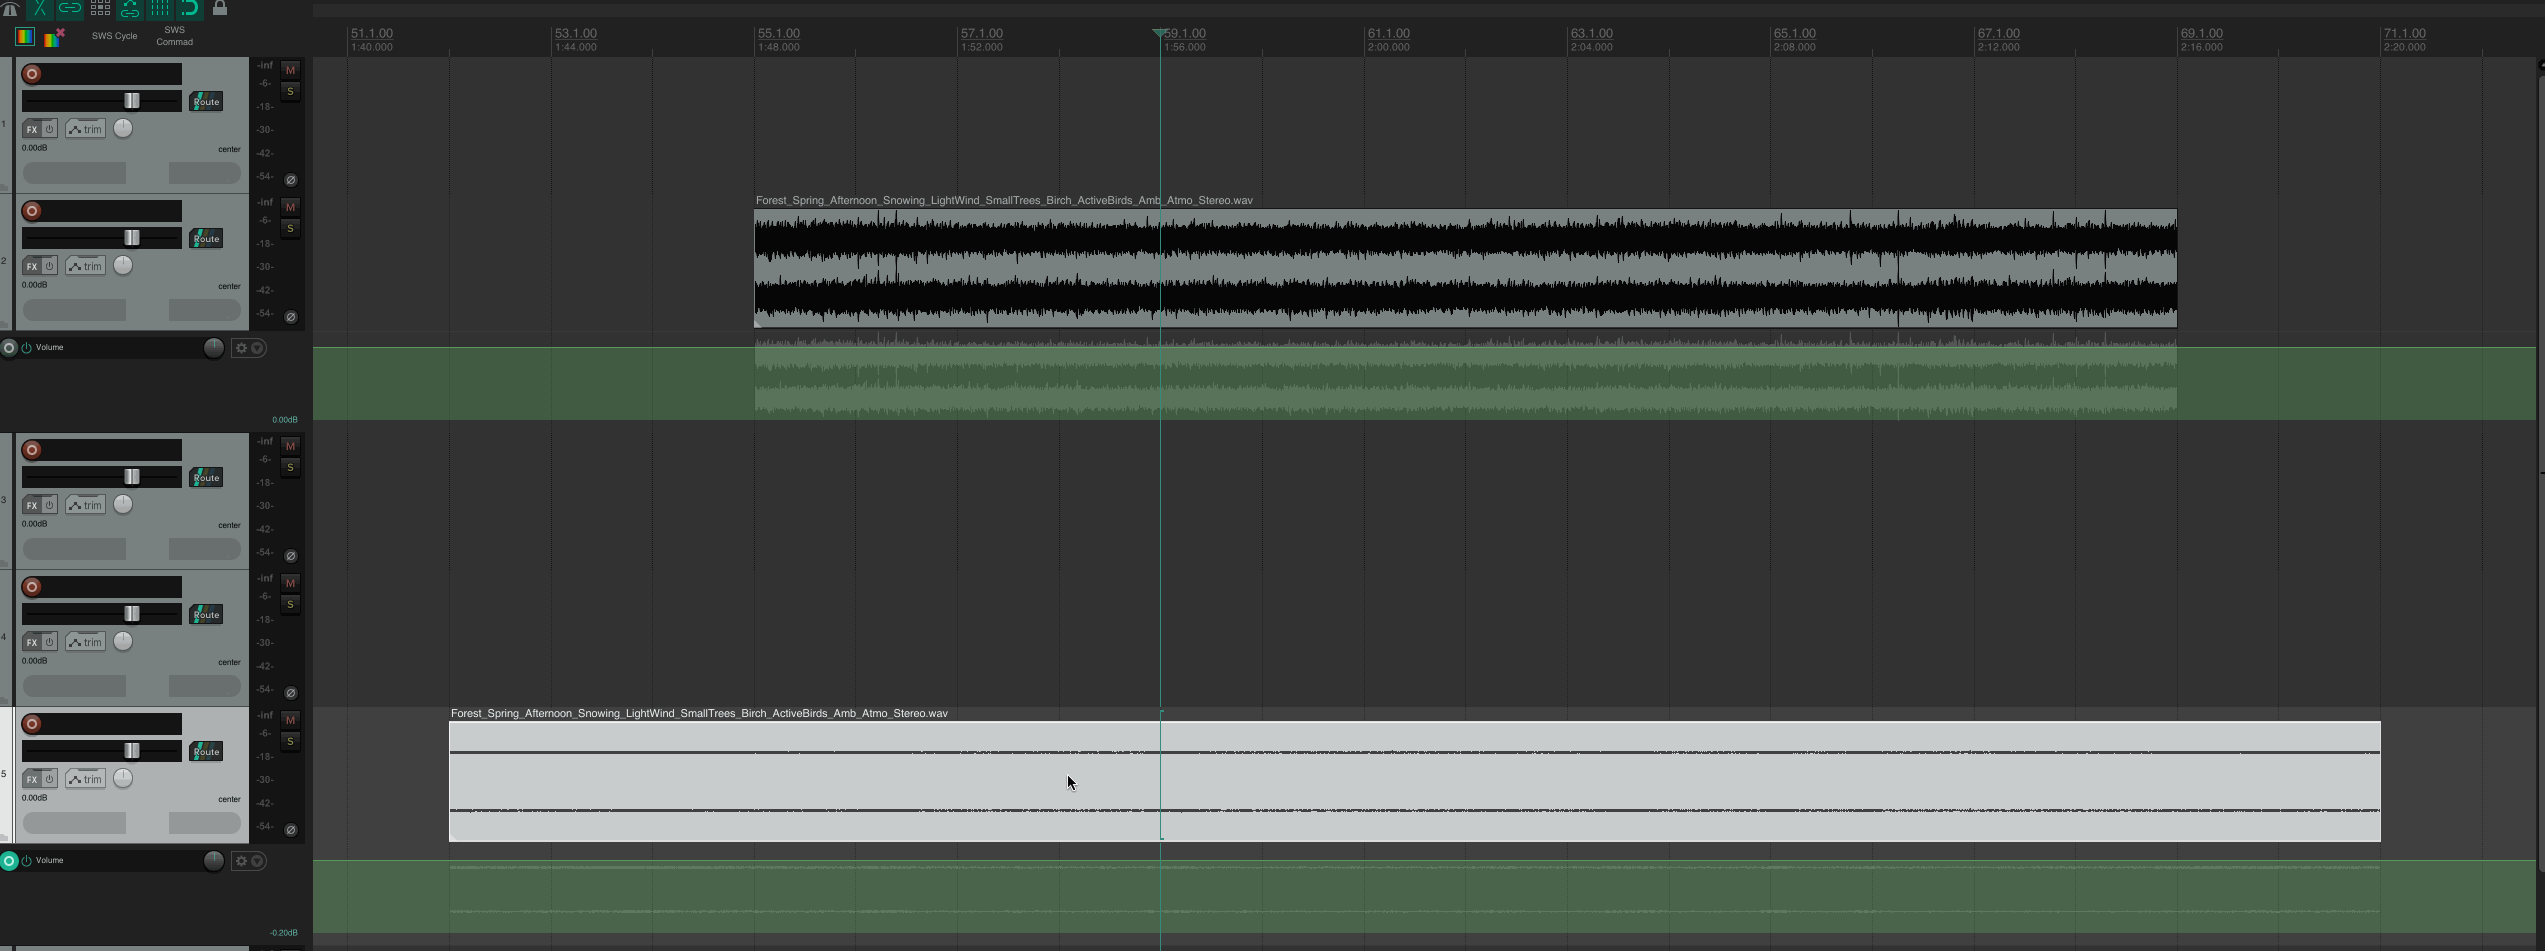Toggle ripple editing grid icon
2545x951 pixels.
[100, 9]
